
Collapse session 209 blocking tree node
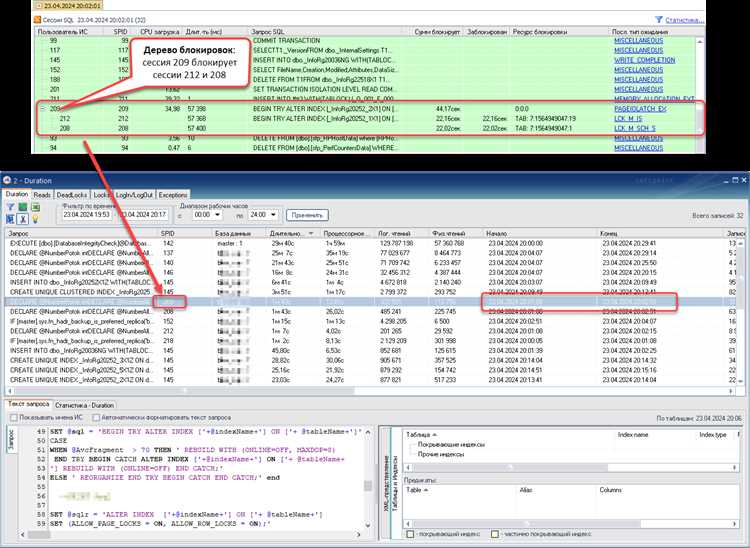point(43,109)
